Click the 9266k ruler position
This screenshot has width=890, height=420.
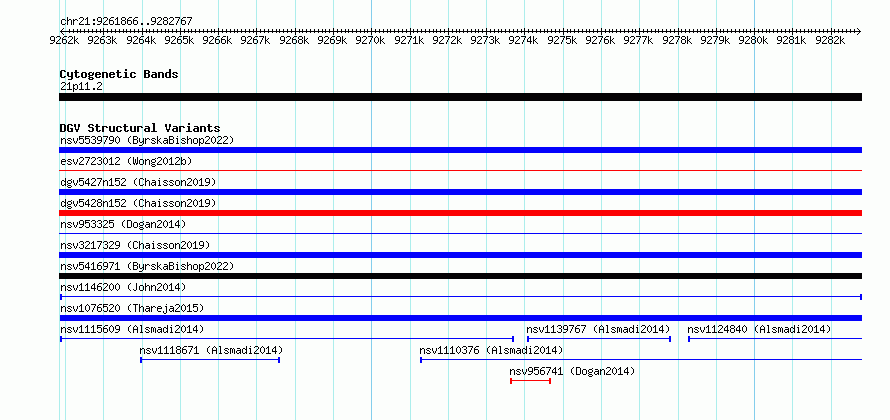tap(217, 41)
